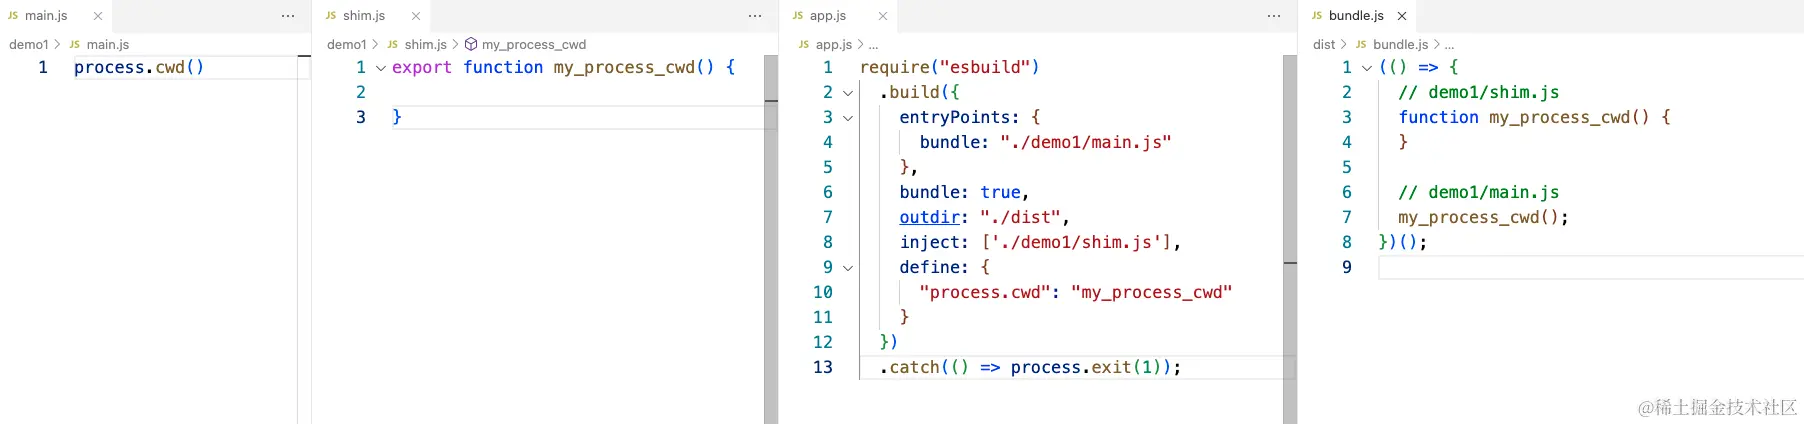Click JS file icon on bundle.js tab
The width and height of the screenshot is (1804, 424).
(x=1317, y=16)
